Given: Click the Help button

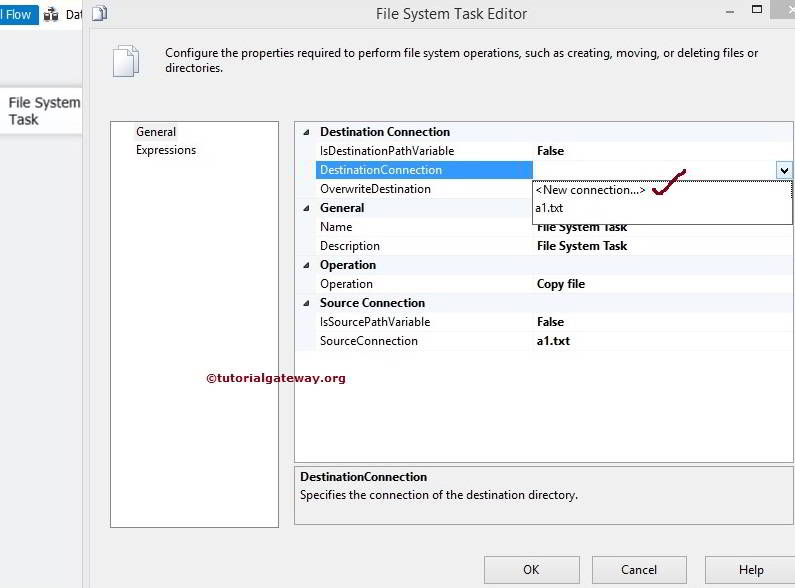Looking at the screenshot, I should pos(751,570).
